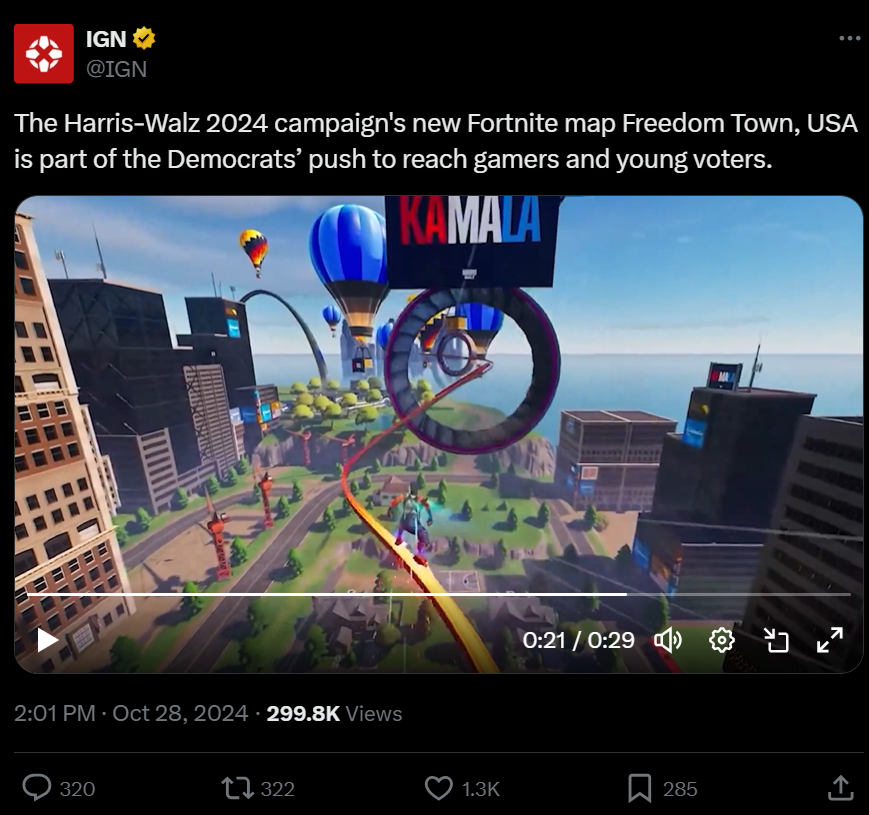This screenshot has width=869, height=815.
Task: Play the Fortnite video
Action: [x=48, y=640]
